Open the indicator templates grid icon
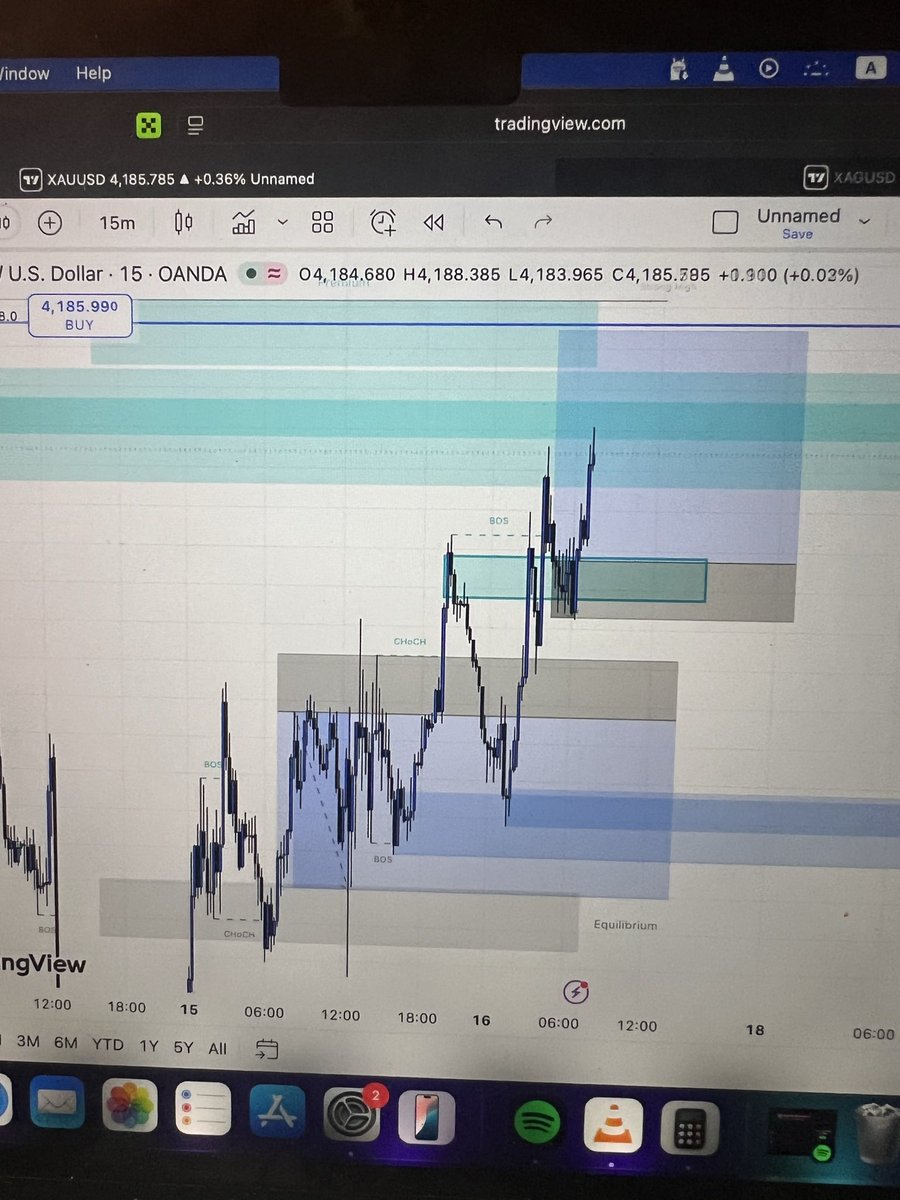Viewport: 900px width, 1200px height. (x=322, y=222)
